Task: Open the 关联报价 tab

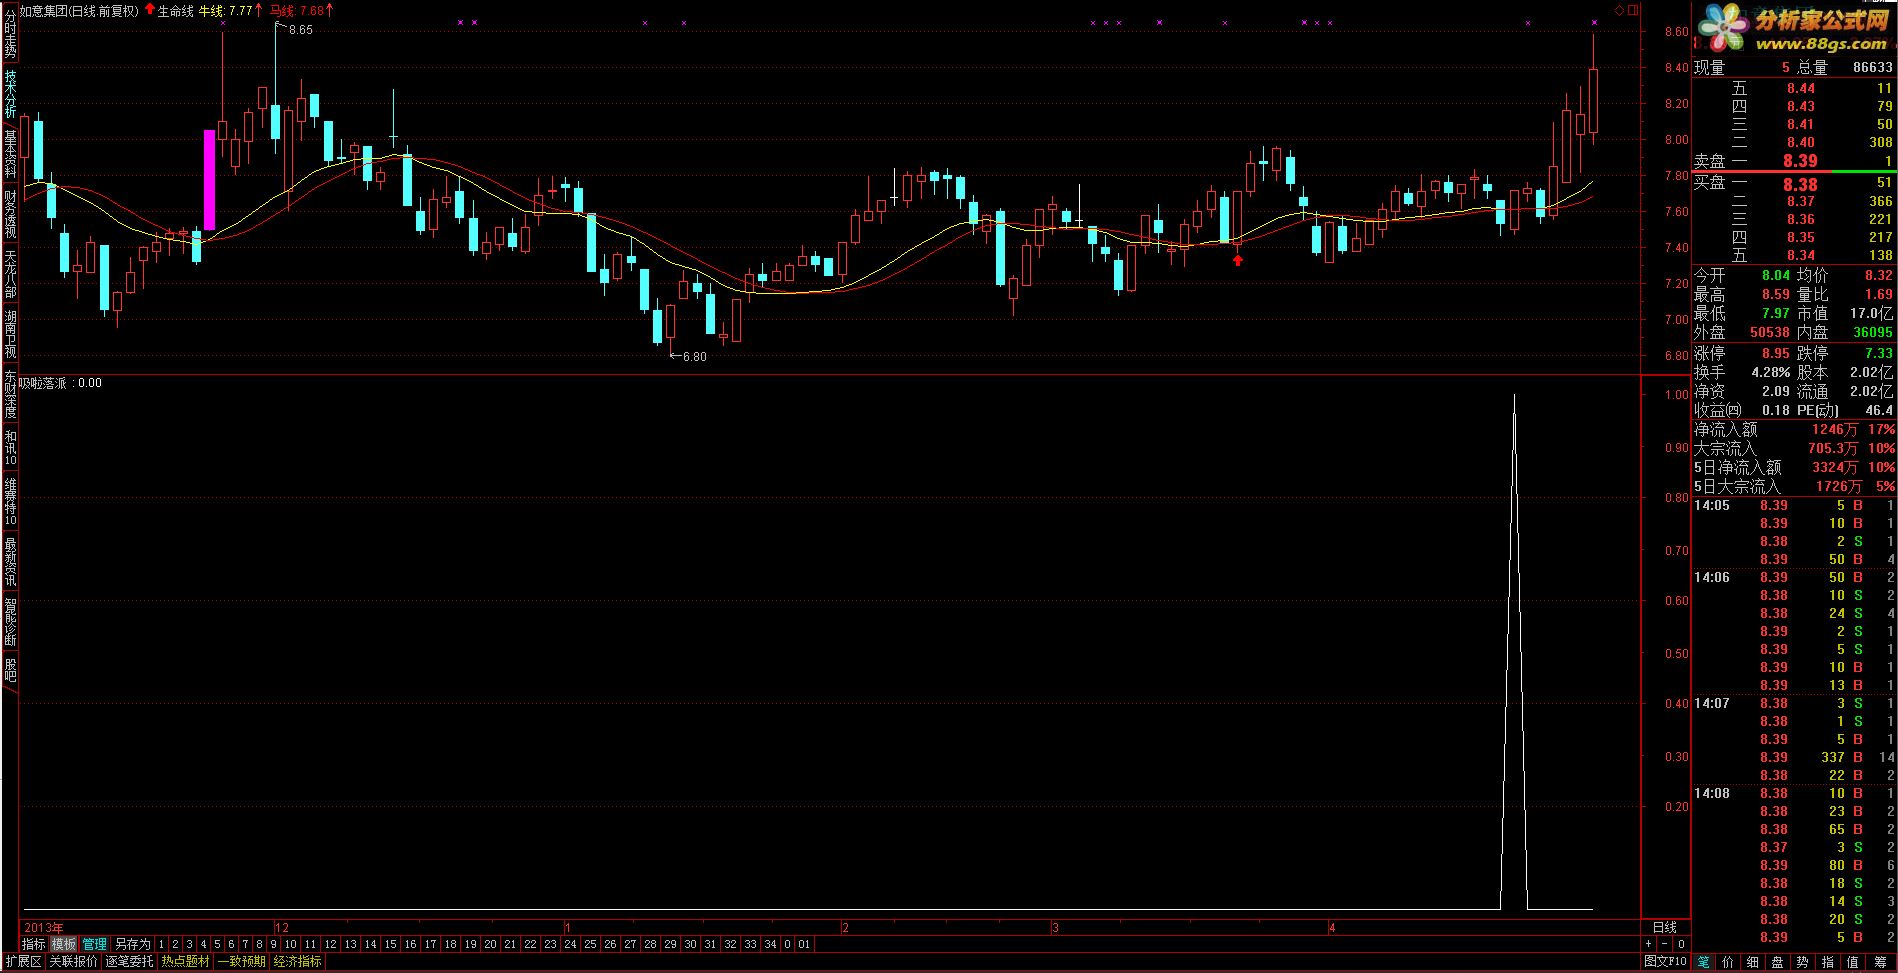Action: pos(74,962)
